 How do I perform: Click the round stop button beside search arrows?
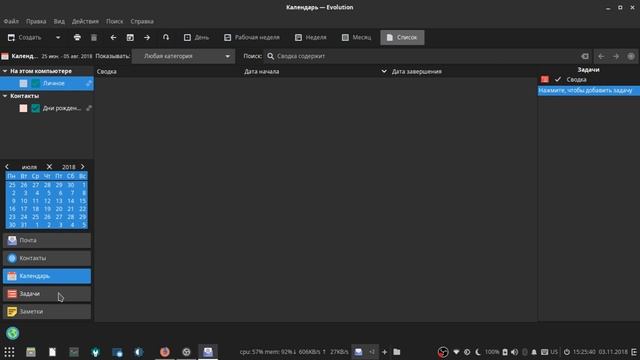[x=631, y=56]
